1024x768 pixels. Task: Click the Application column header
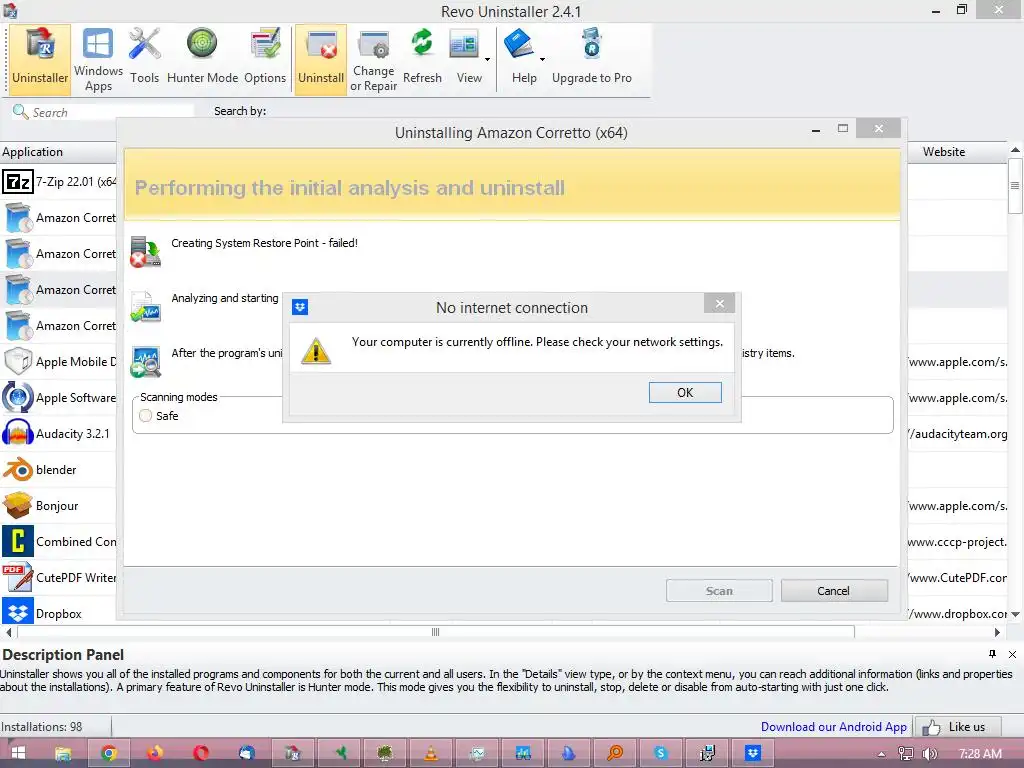pos(58,152)
